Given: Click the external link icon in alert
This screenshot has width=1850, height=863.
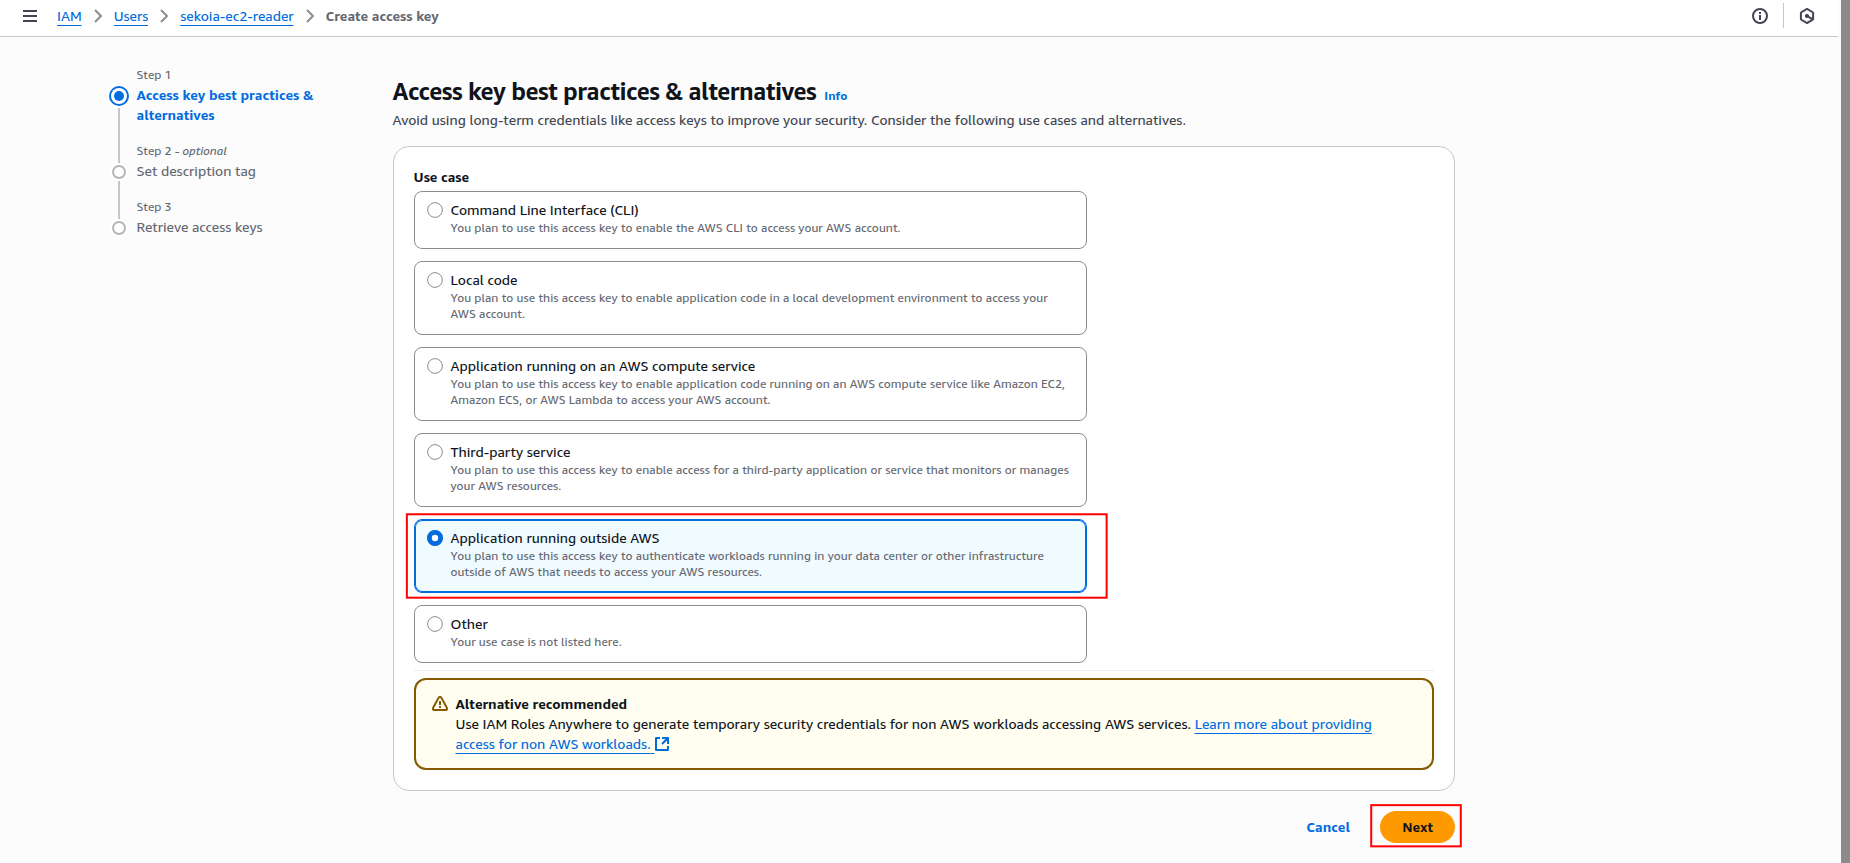Looking at the screenshot, I should [662, 744].
